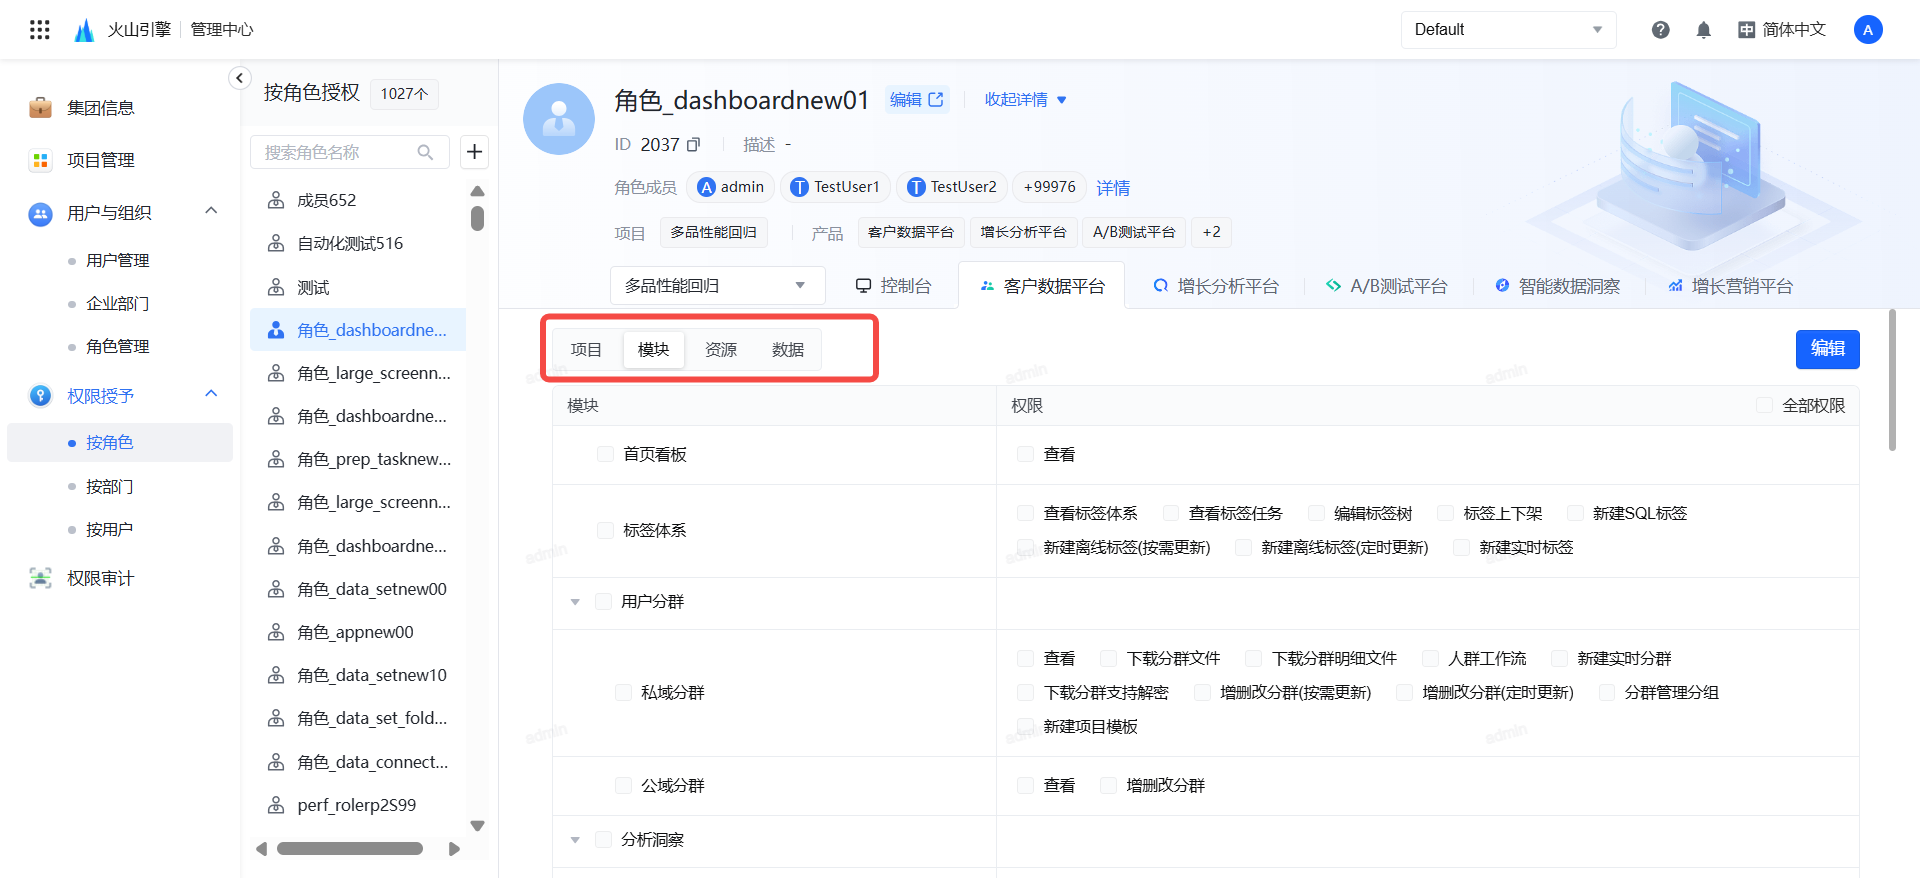Click the blue 编辑 button
Viewport: 1920px width, 878px height.
click(1827, 349)
